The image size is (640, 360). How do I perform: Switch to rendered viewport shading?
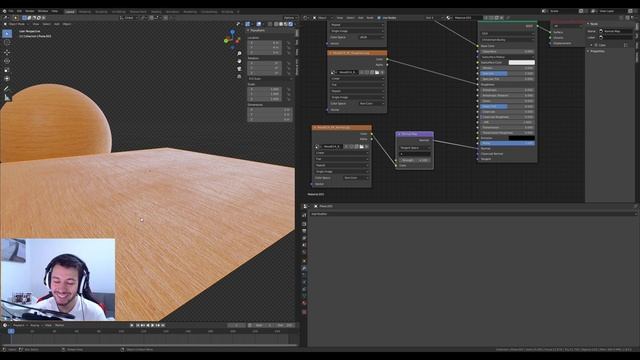pos(291,24)
